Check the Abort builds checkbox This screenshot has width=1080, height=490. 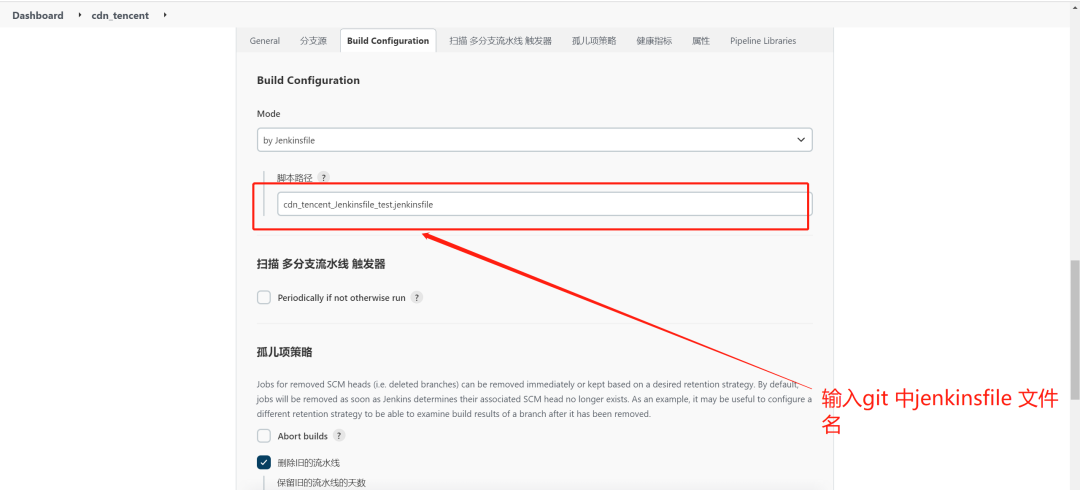coord(264,436)
